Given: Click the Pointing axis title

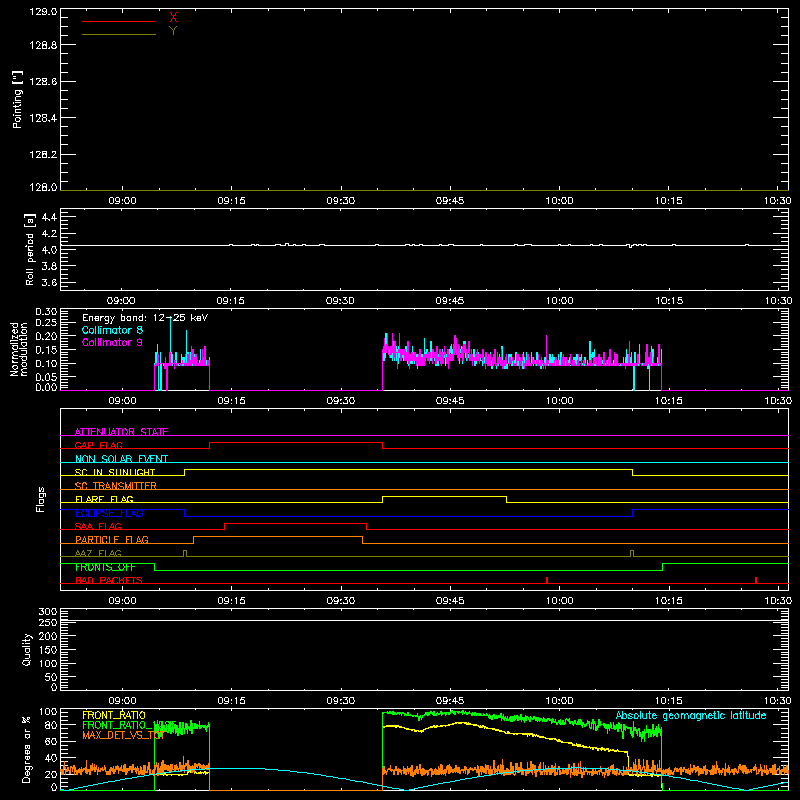Looking at the screenshot, I should (18, 99).
